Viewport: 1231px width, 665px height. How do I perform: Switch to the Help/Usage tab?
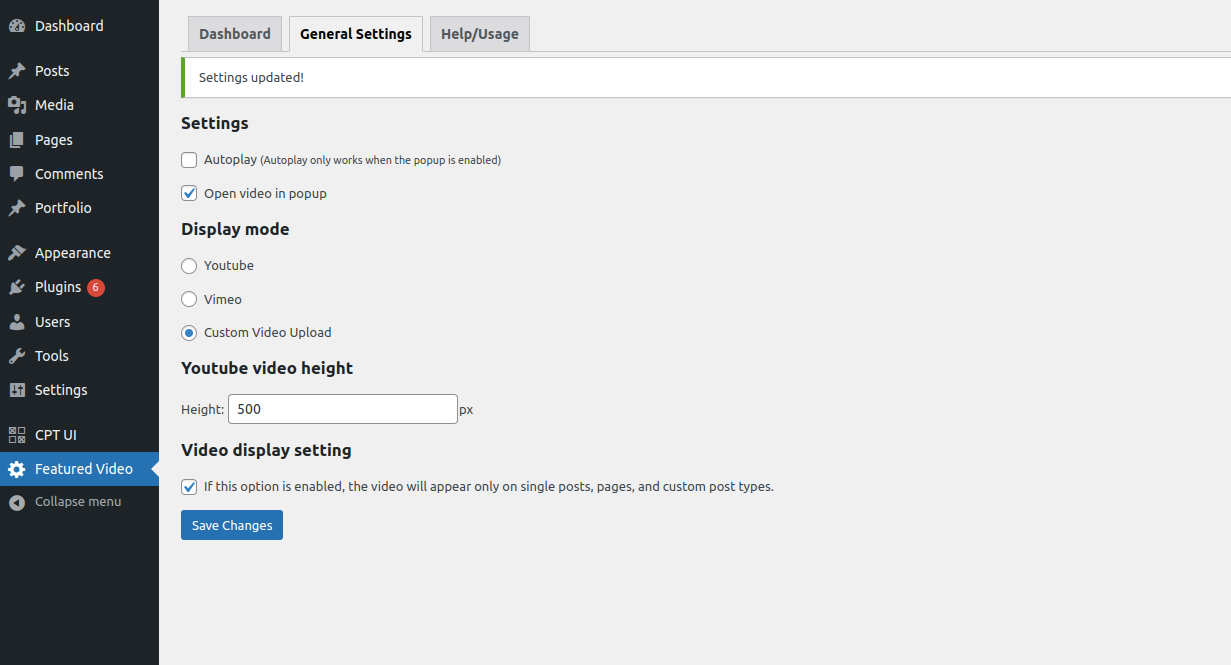click(x=479, y=34)
